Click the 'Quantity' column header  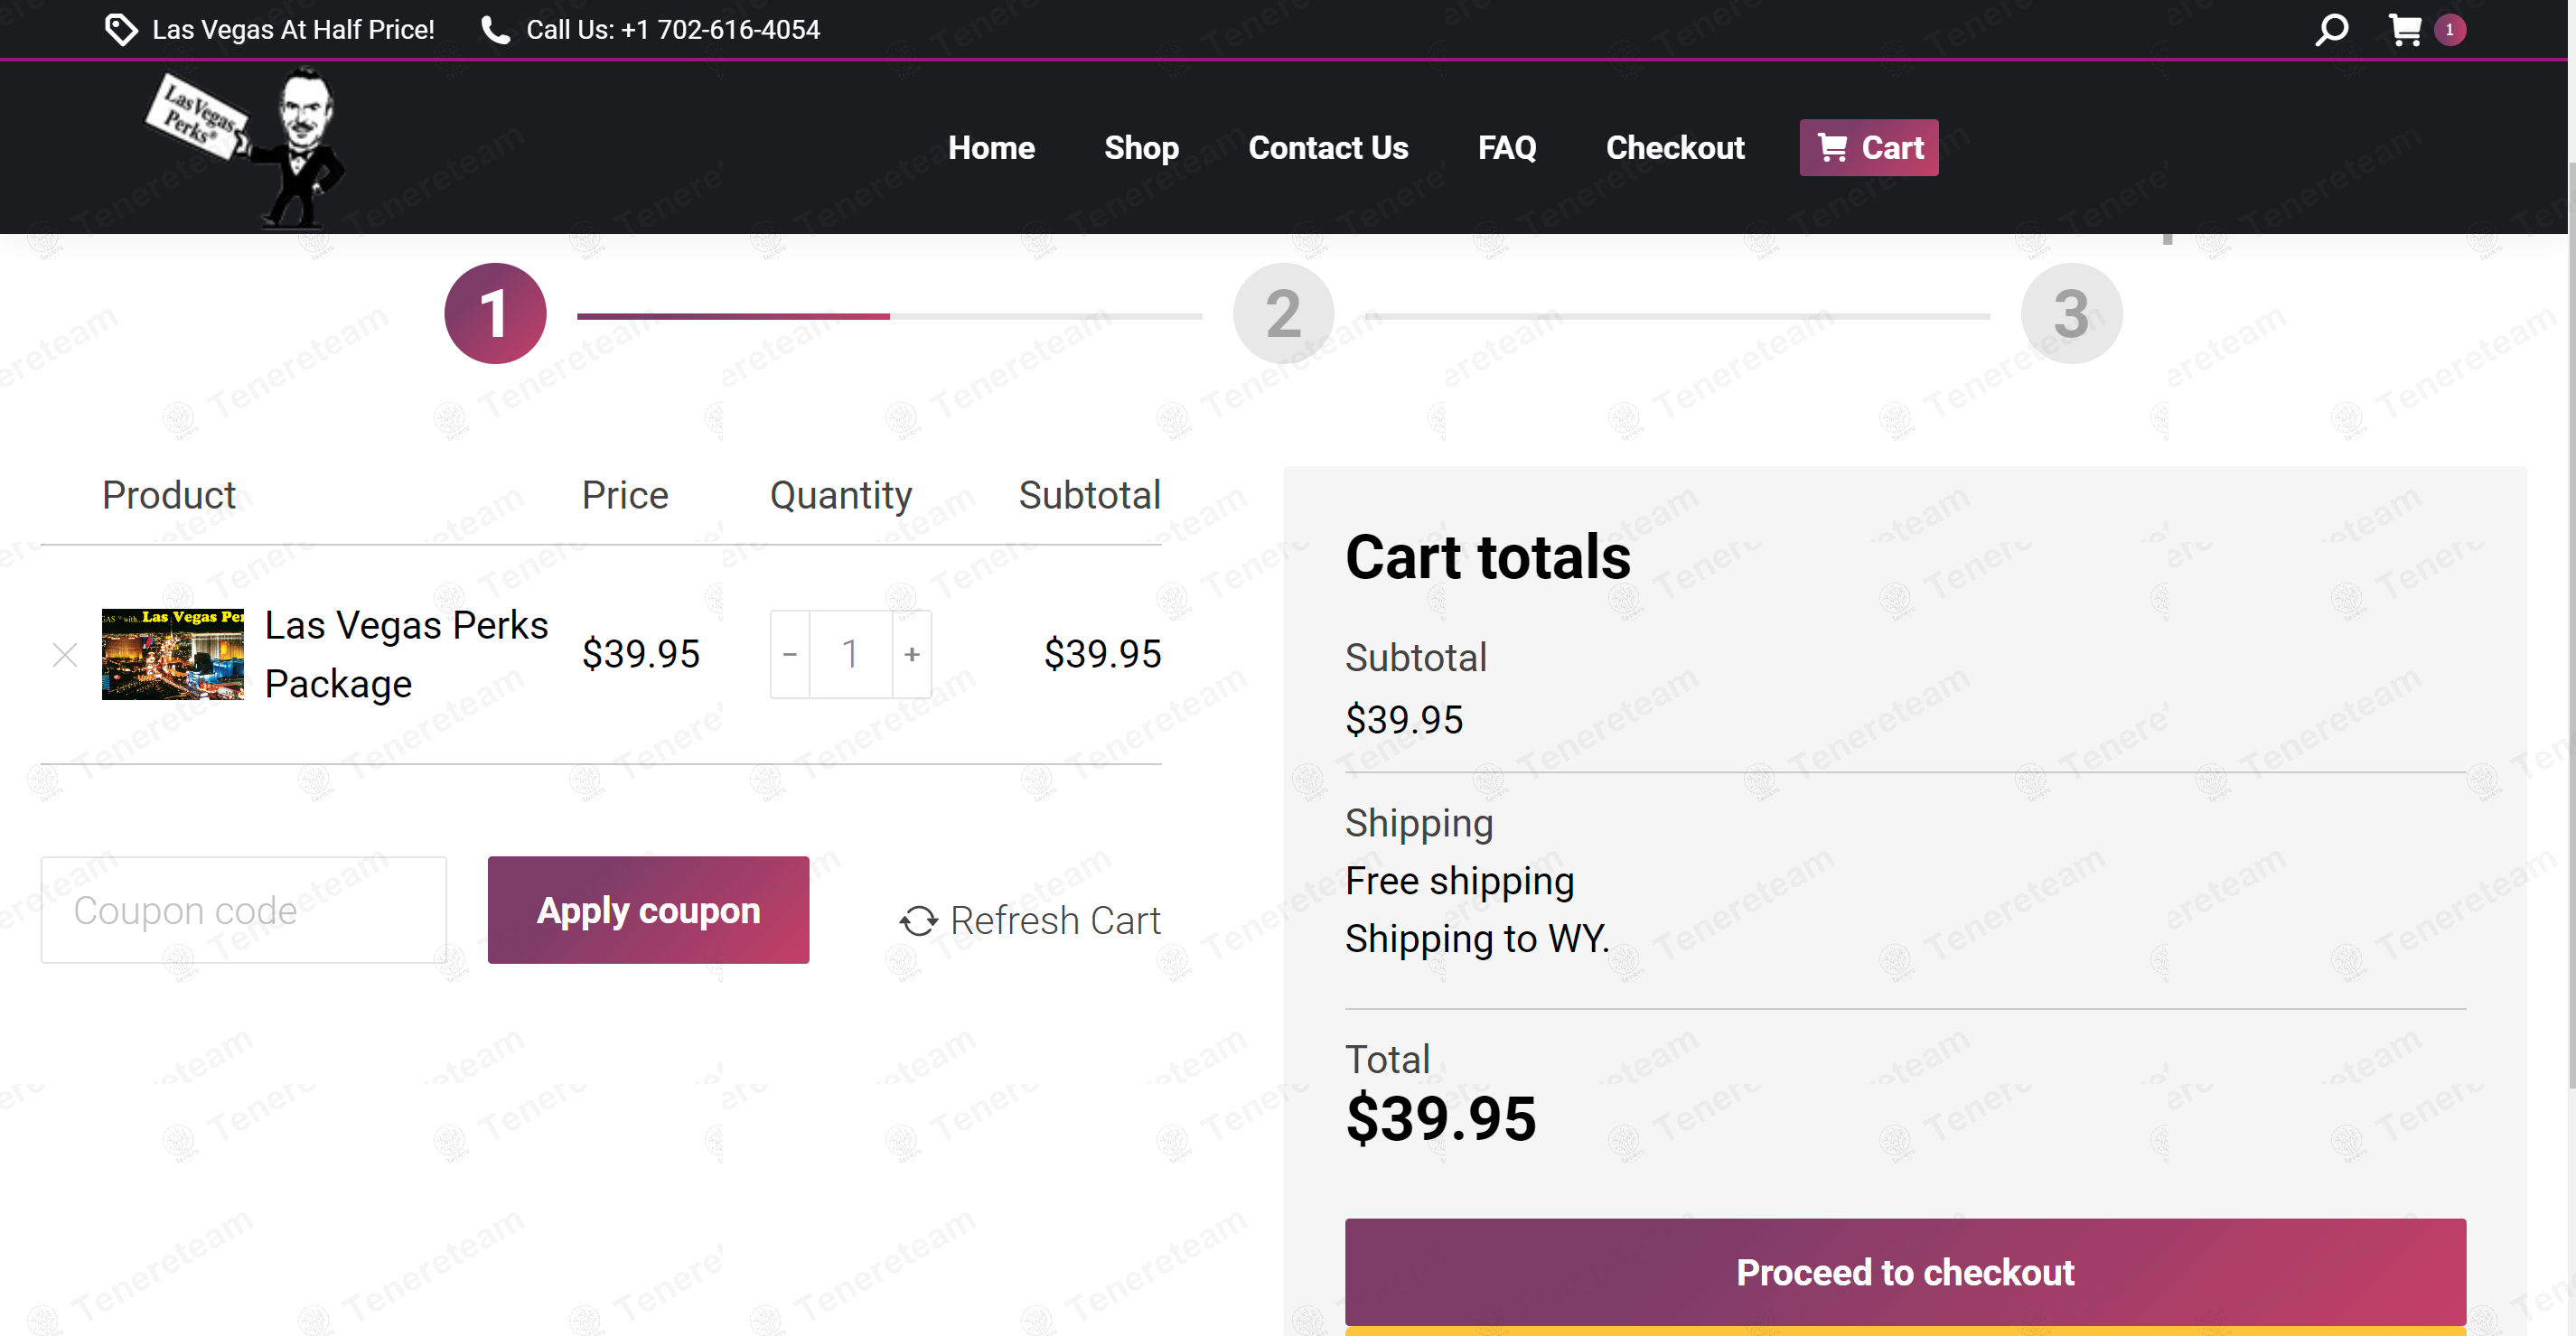point(840,495)
